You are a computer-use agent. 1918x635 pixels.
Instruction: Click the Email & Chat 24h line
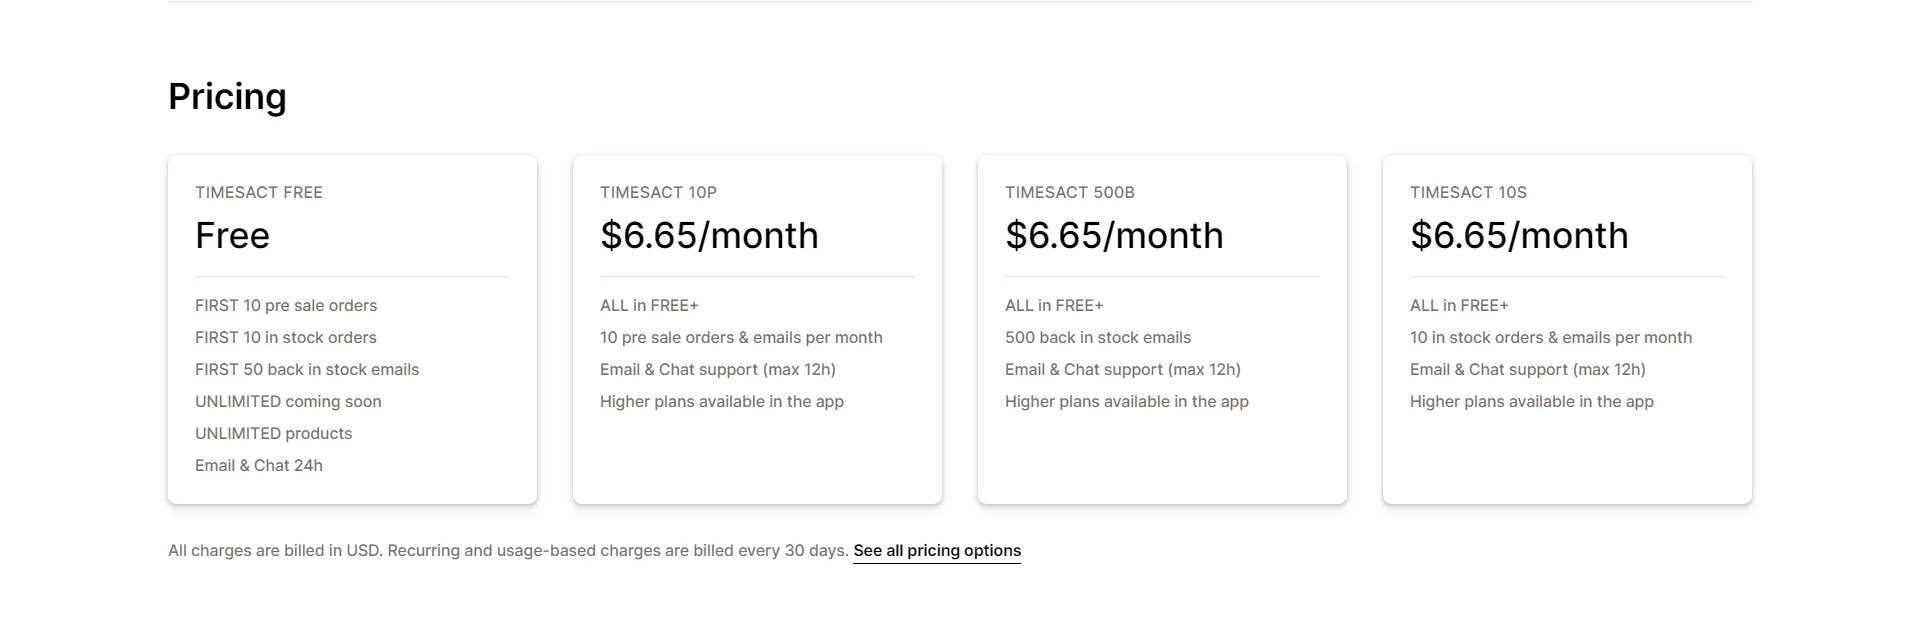coord(259,466)
